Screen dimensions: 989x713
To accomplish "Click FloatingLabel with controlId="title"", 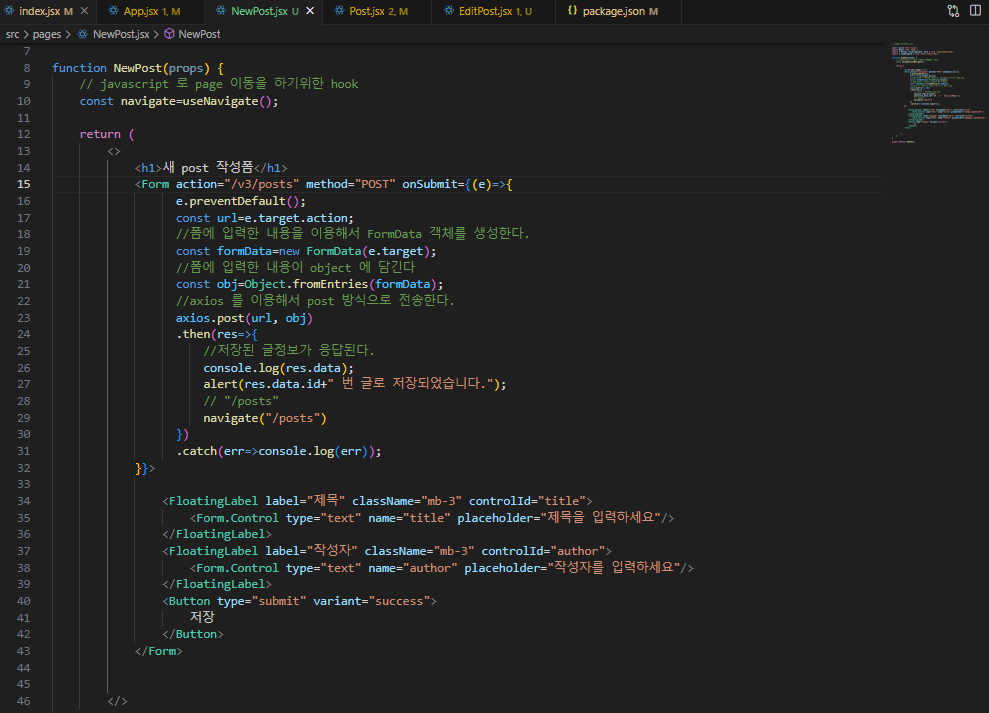I will coord(377,501).
